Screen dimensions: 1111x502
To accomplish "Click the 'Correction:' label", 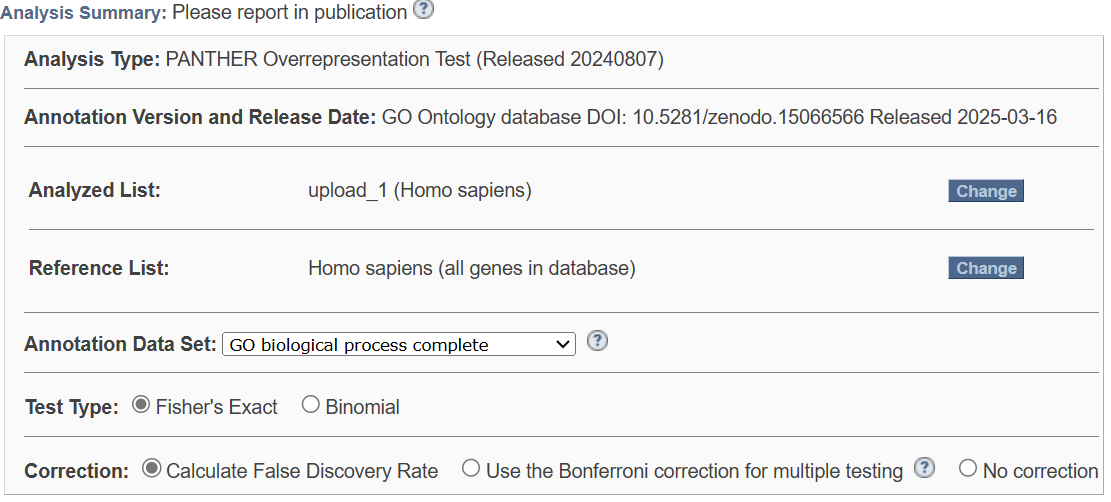I will pyautogui.click(x=77, y=472).
